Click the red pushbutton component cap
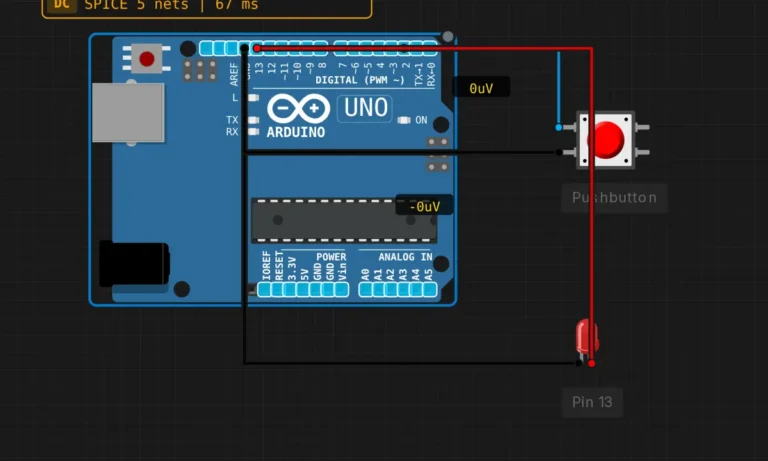Image resolution: width=768 pixels, height=461 pixels. 607,140
